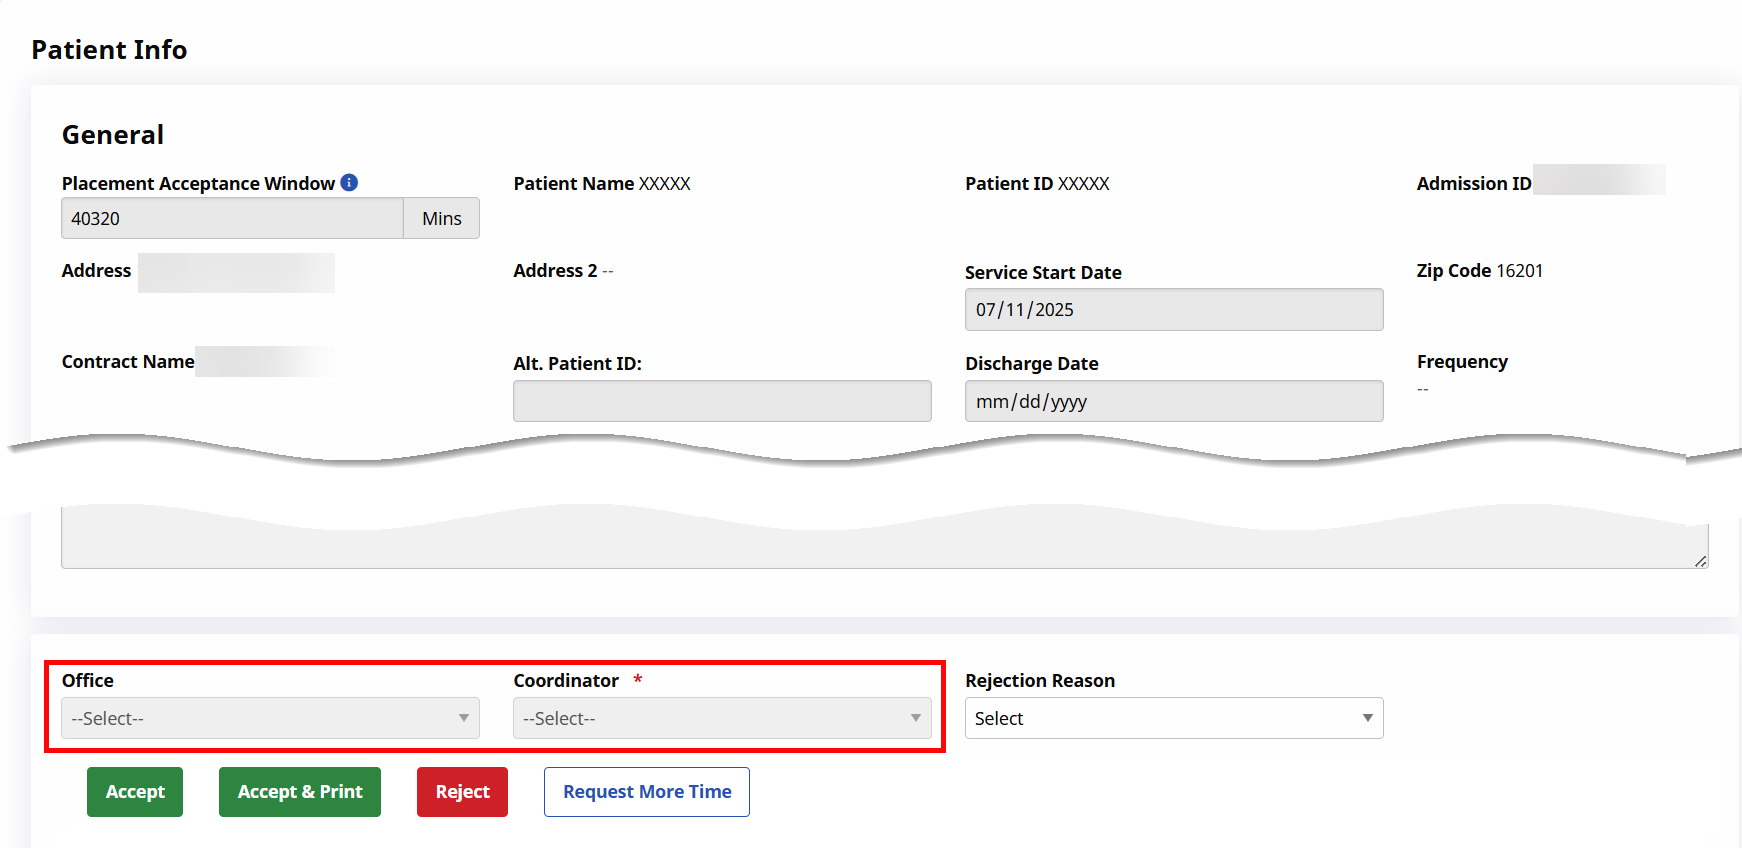Expand the Coordinator select list
This screenshot has height=848, width=1742.
coord(721,718)
